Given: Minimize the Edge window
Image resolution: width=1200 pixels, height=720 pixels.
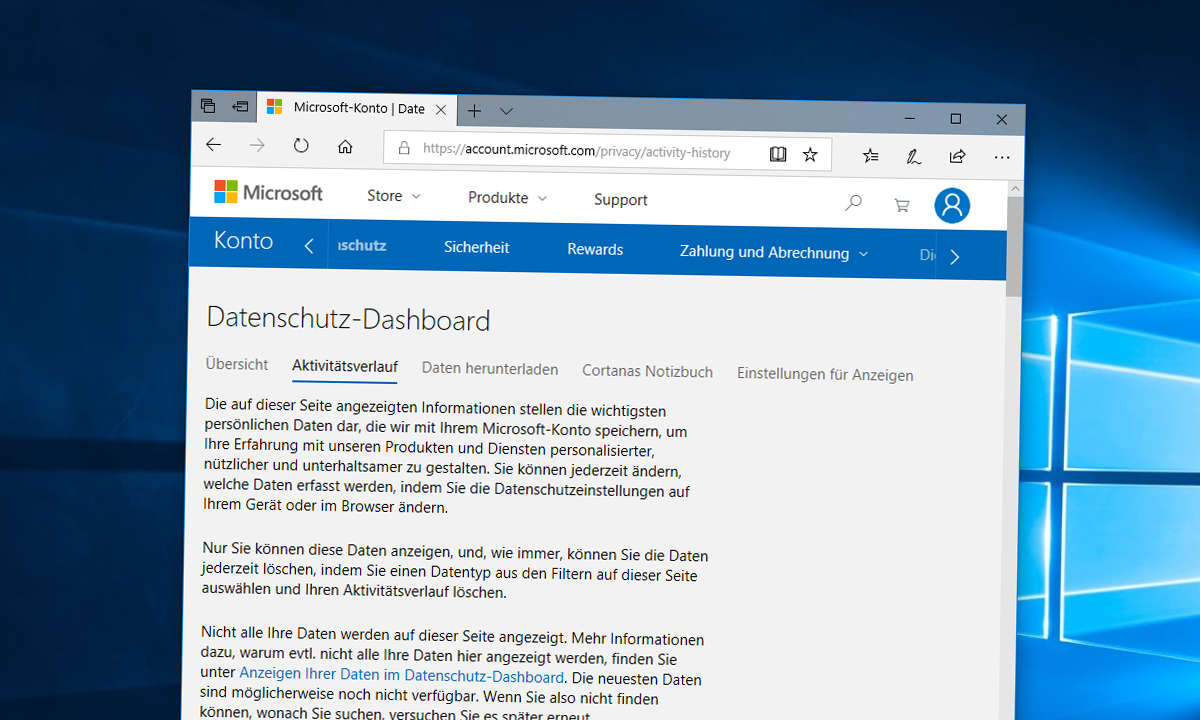Looking at the screenshot, I should pos(909,118).
